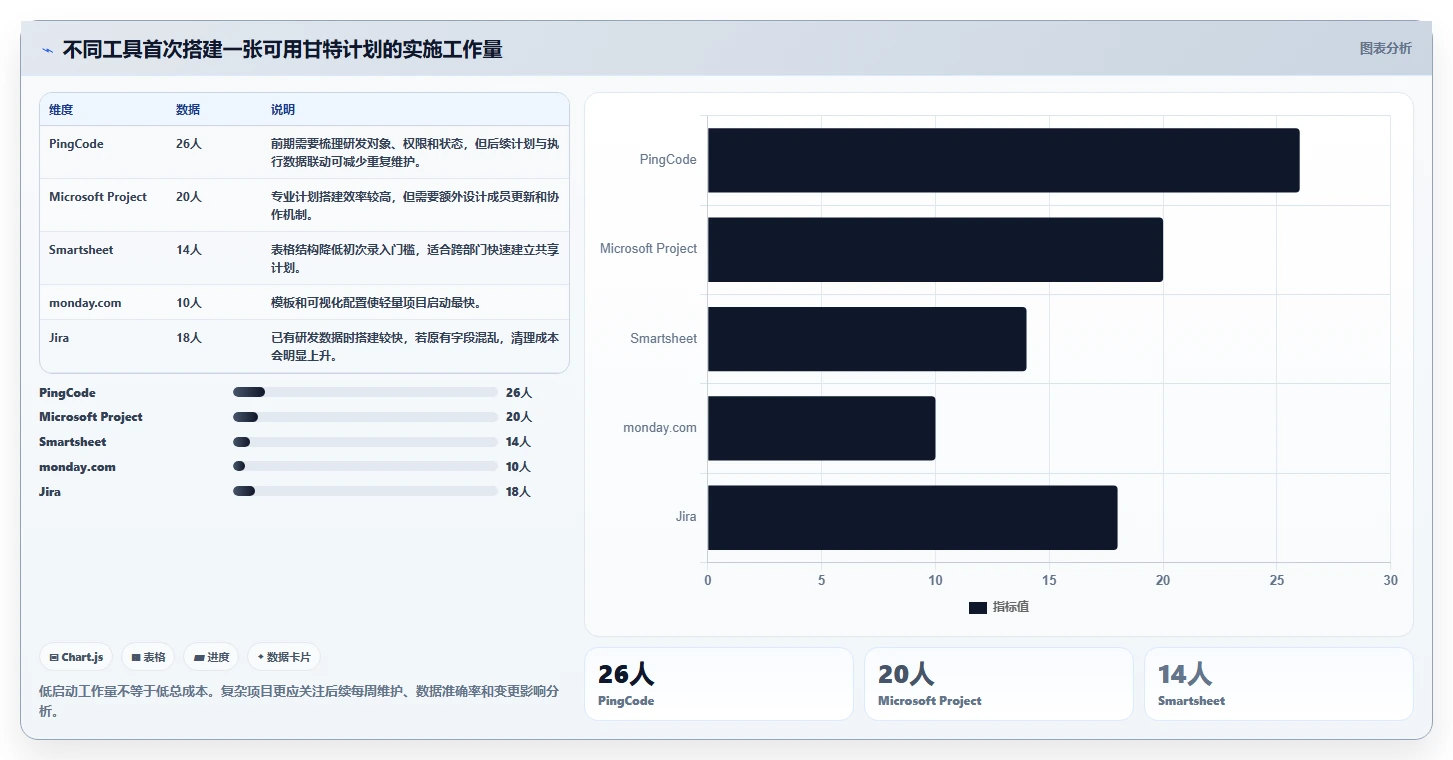Select the 进度 tag chip
This screenshot has height=760, width=1453.
pos(211,657)
